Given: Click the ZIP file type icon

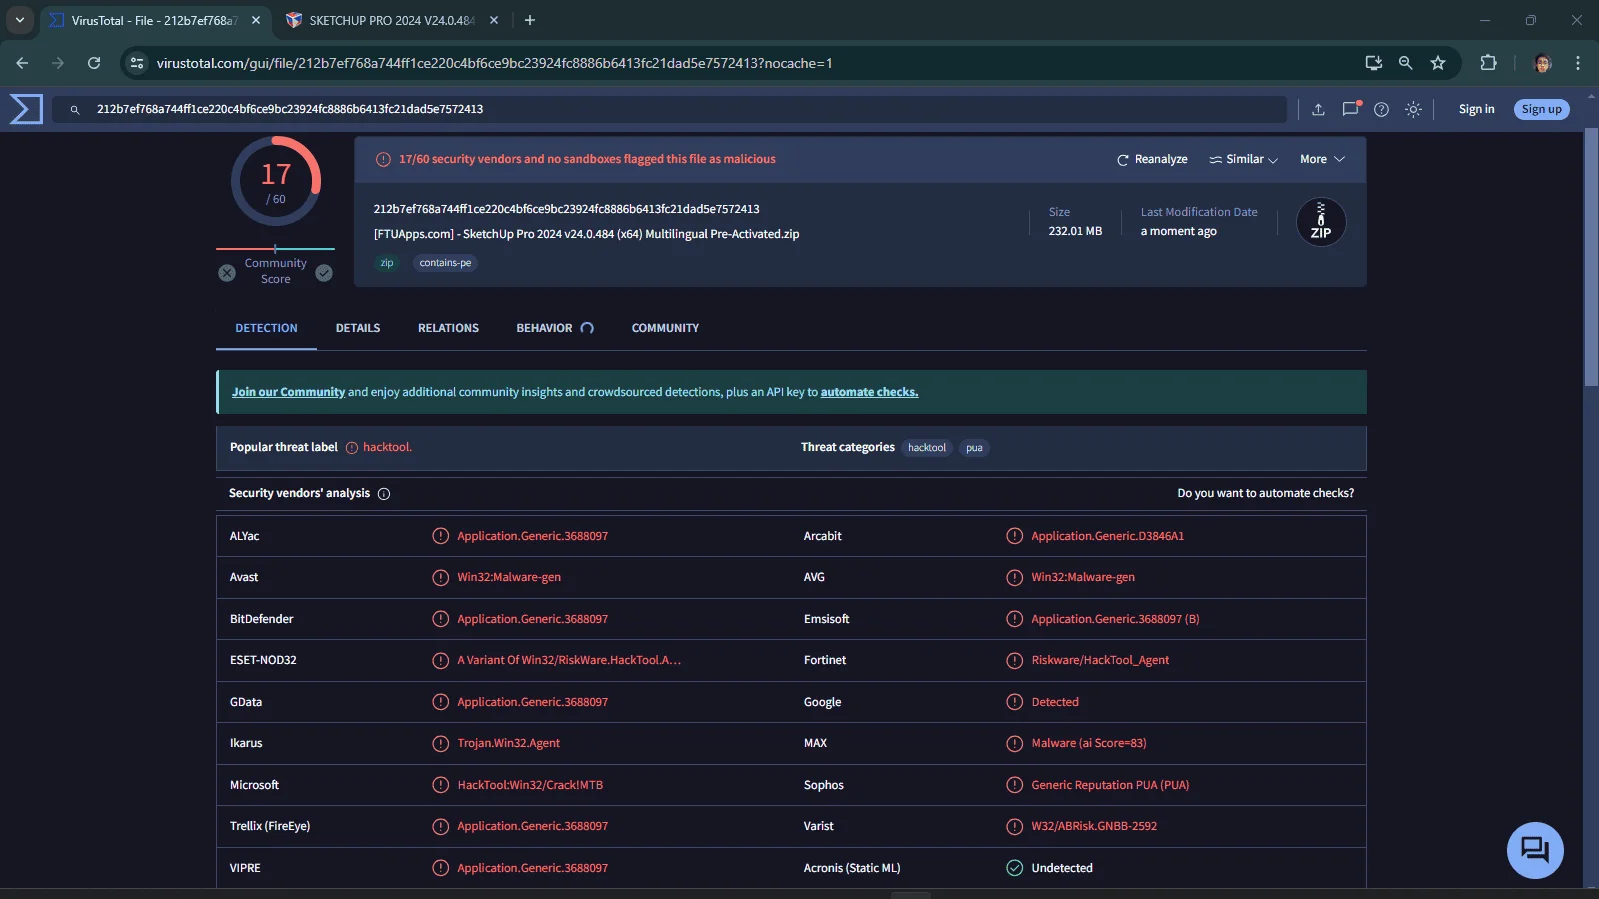Looking at the screenshot, I should click(x=1321, y=222).
